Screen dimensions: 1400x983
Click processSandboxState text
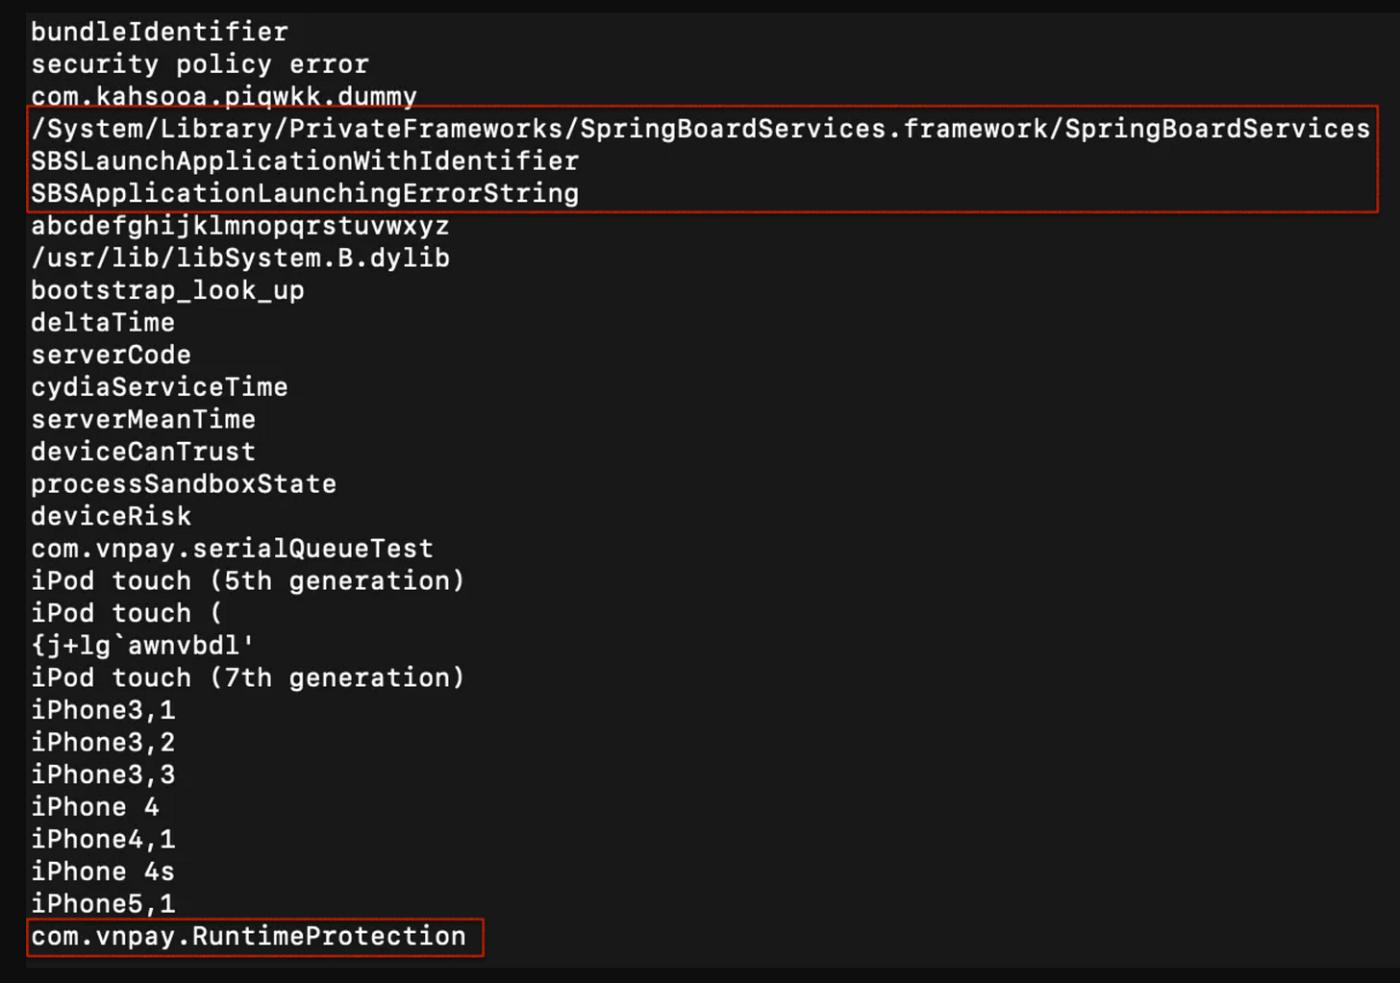click(x=183, y=484)
